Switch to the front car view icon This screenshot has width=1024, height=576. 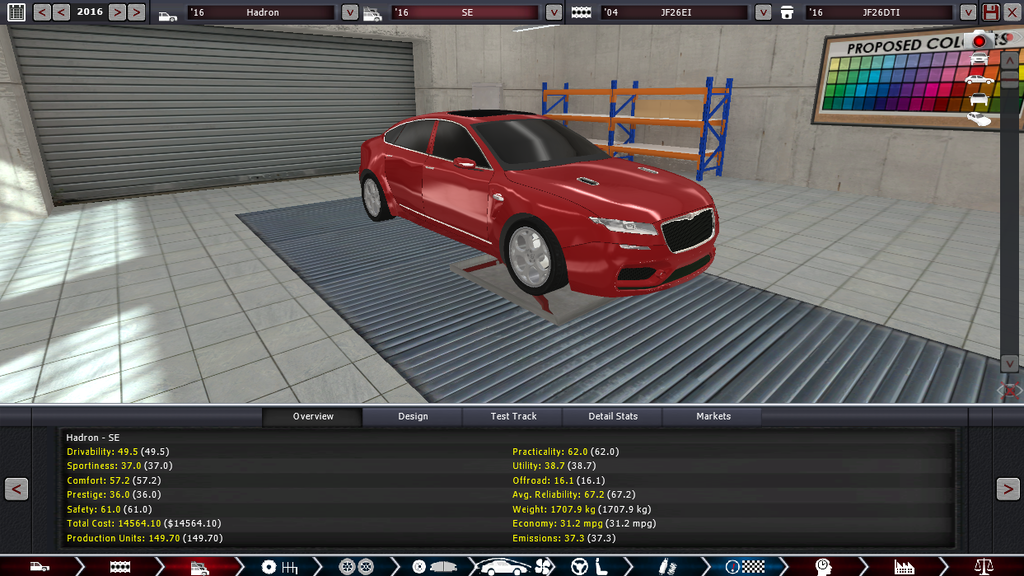(x=979, y=60)
